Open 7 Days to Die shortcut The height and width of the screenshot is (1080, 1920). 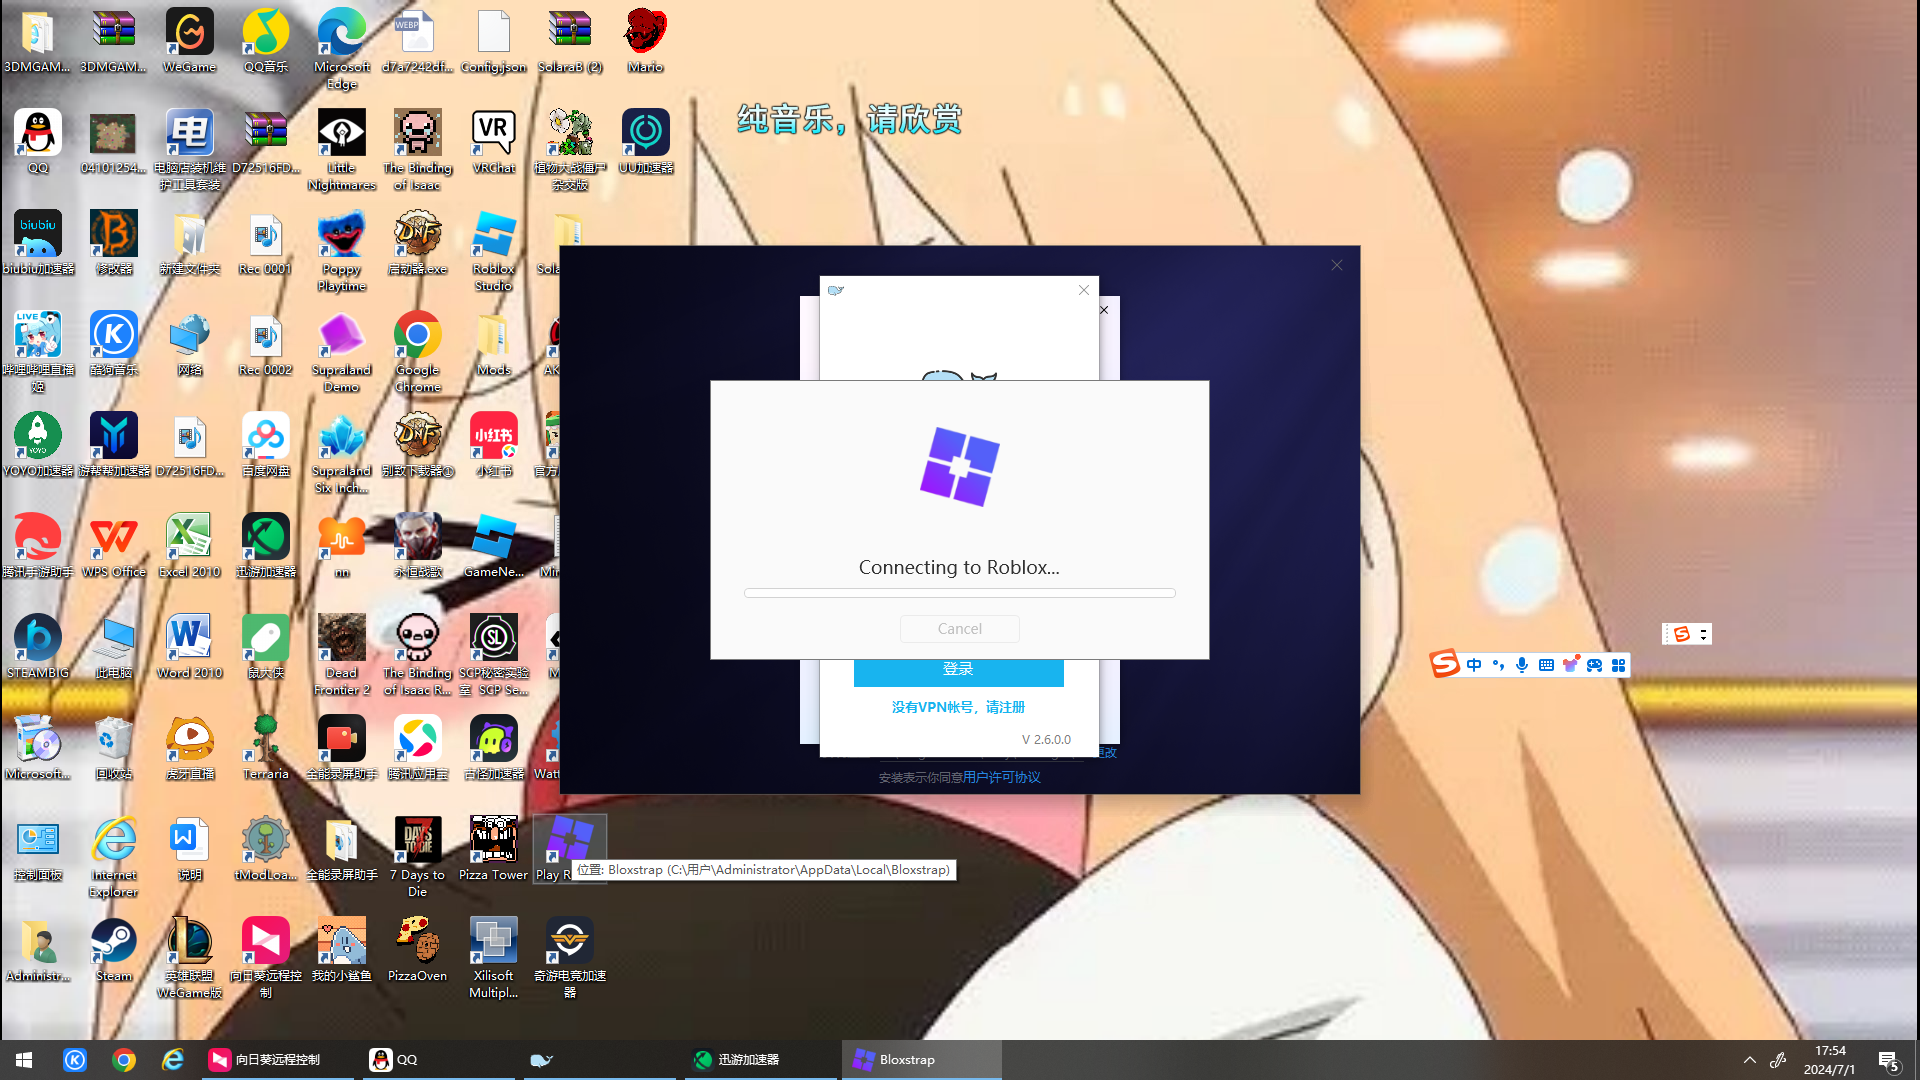tap(418, 856)
